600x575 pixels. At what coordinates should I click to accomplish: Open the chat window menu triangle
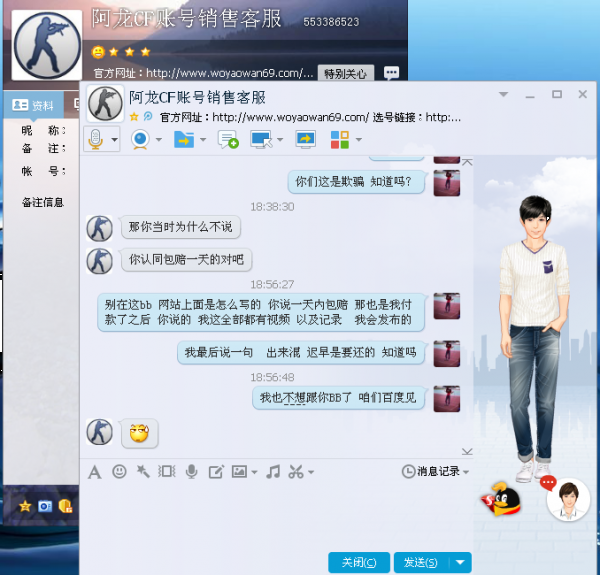(x=504, y=94)
